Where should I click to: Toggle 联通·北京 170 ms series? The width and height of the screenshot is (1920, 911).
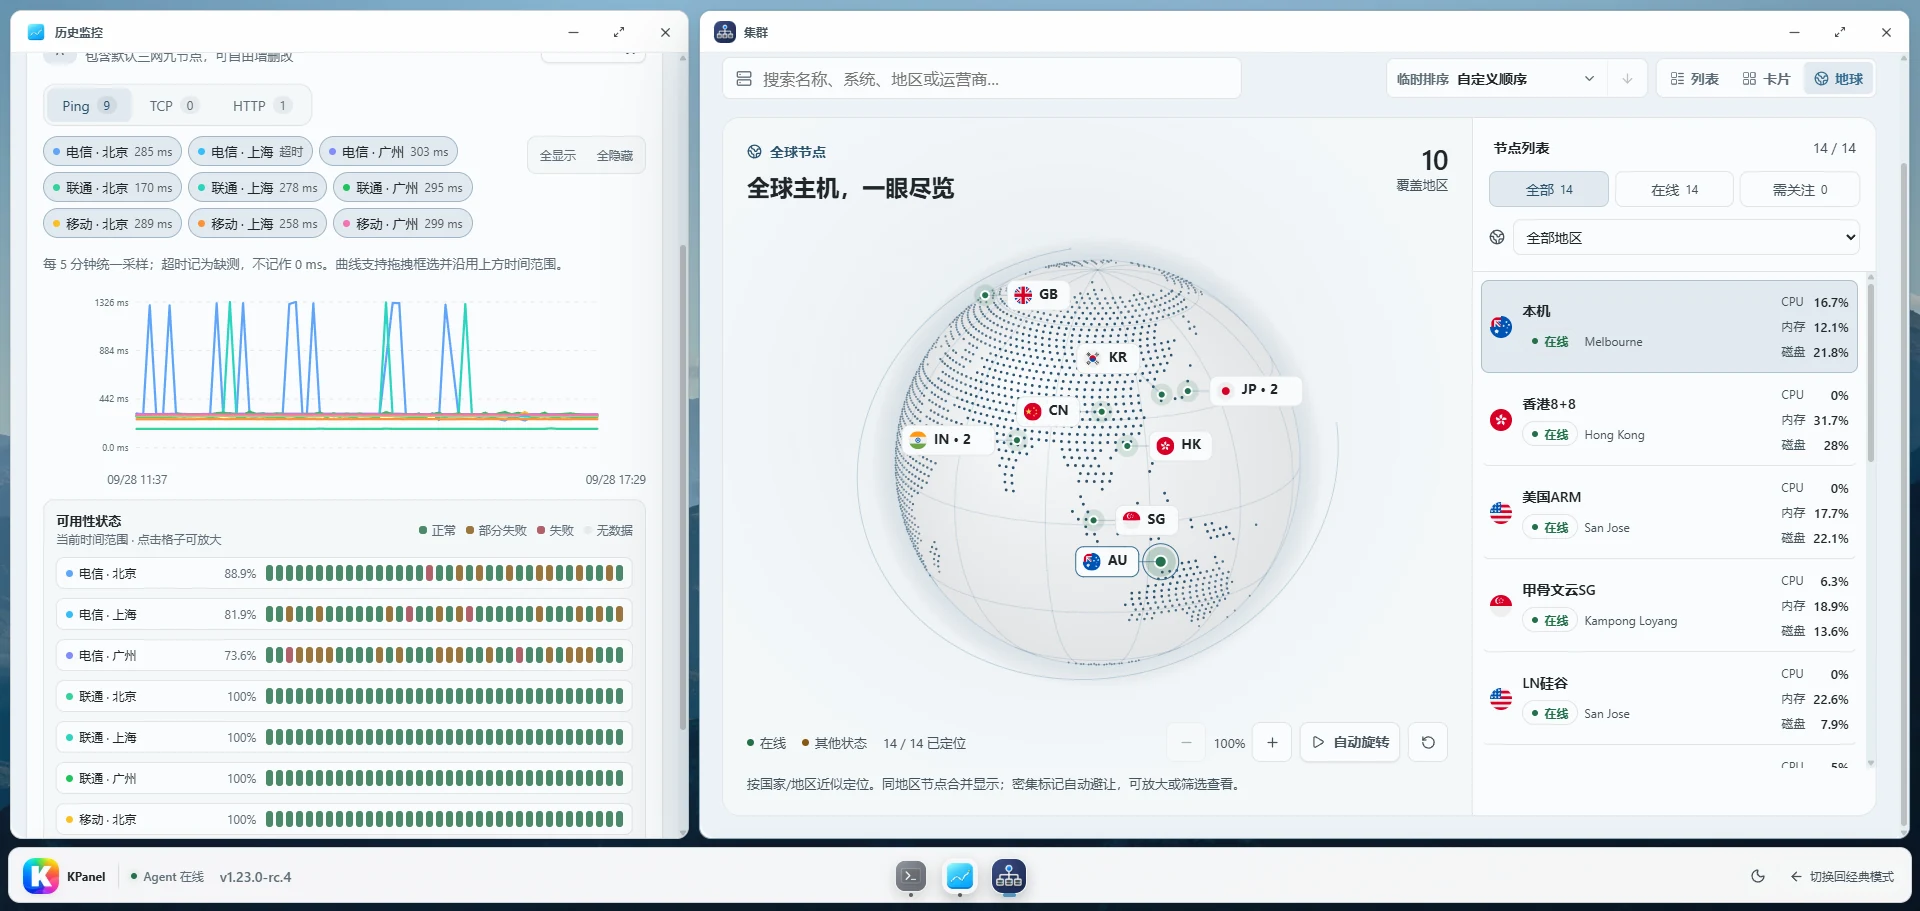[x=112, y=188]
